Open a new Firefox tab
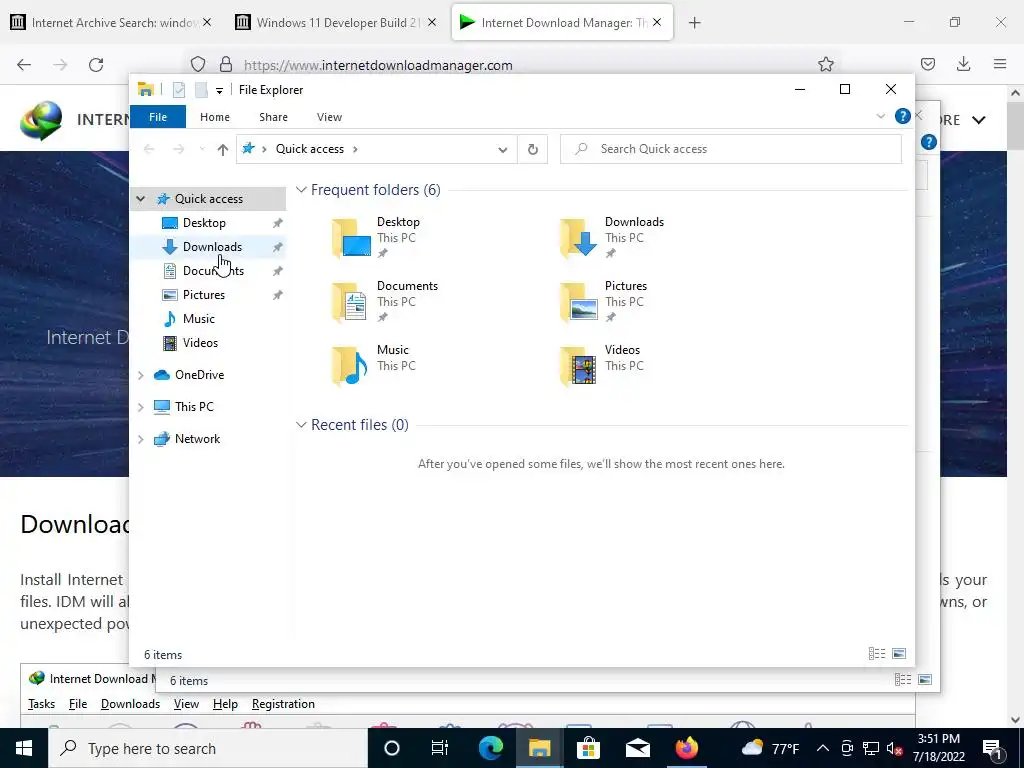 [x=694, y=23]
